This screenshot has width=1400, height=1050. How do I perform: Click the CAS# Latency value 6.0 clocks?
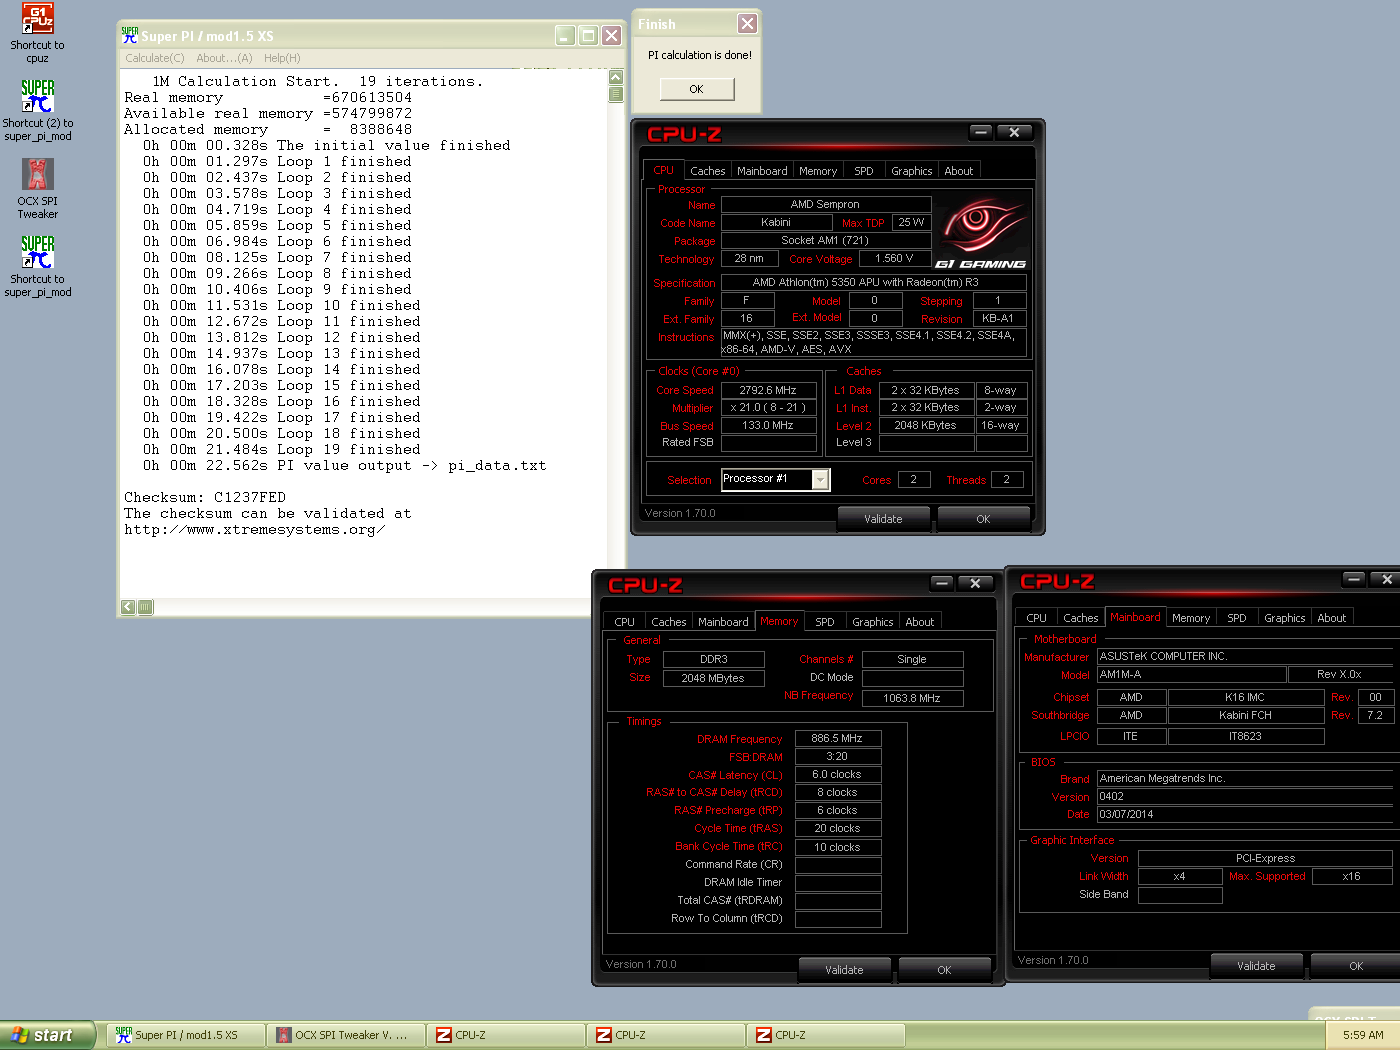[838, 775]
